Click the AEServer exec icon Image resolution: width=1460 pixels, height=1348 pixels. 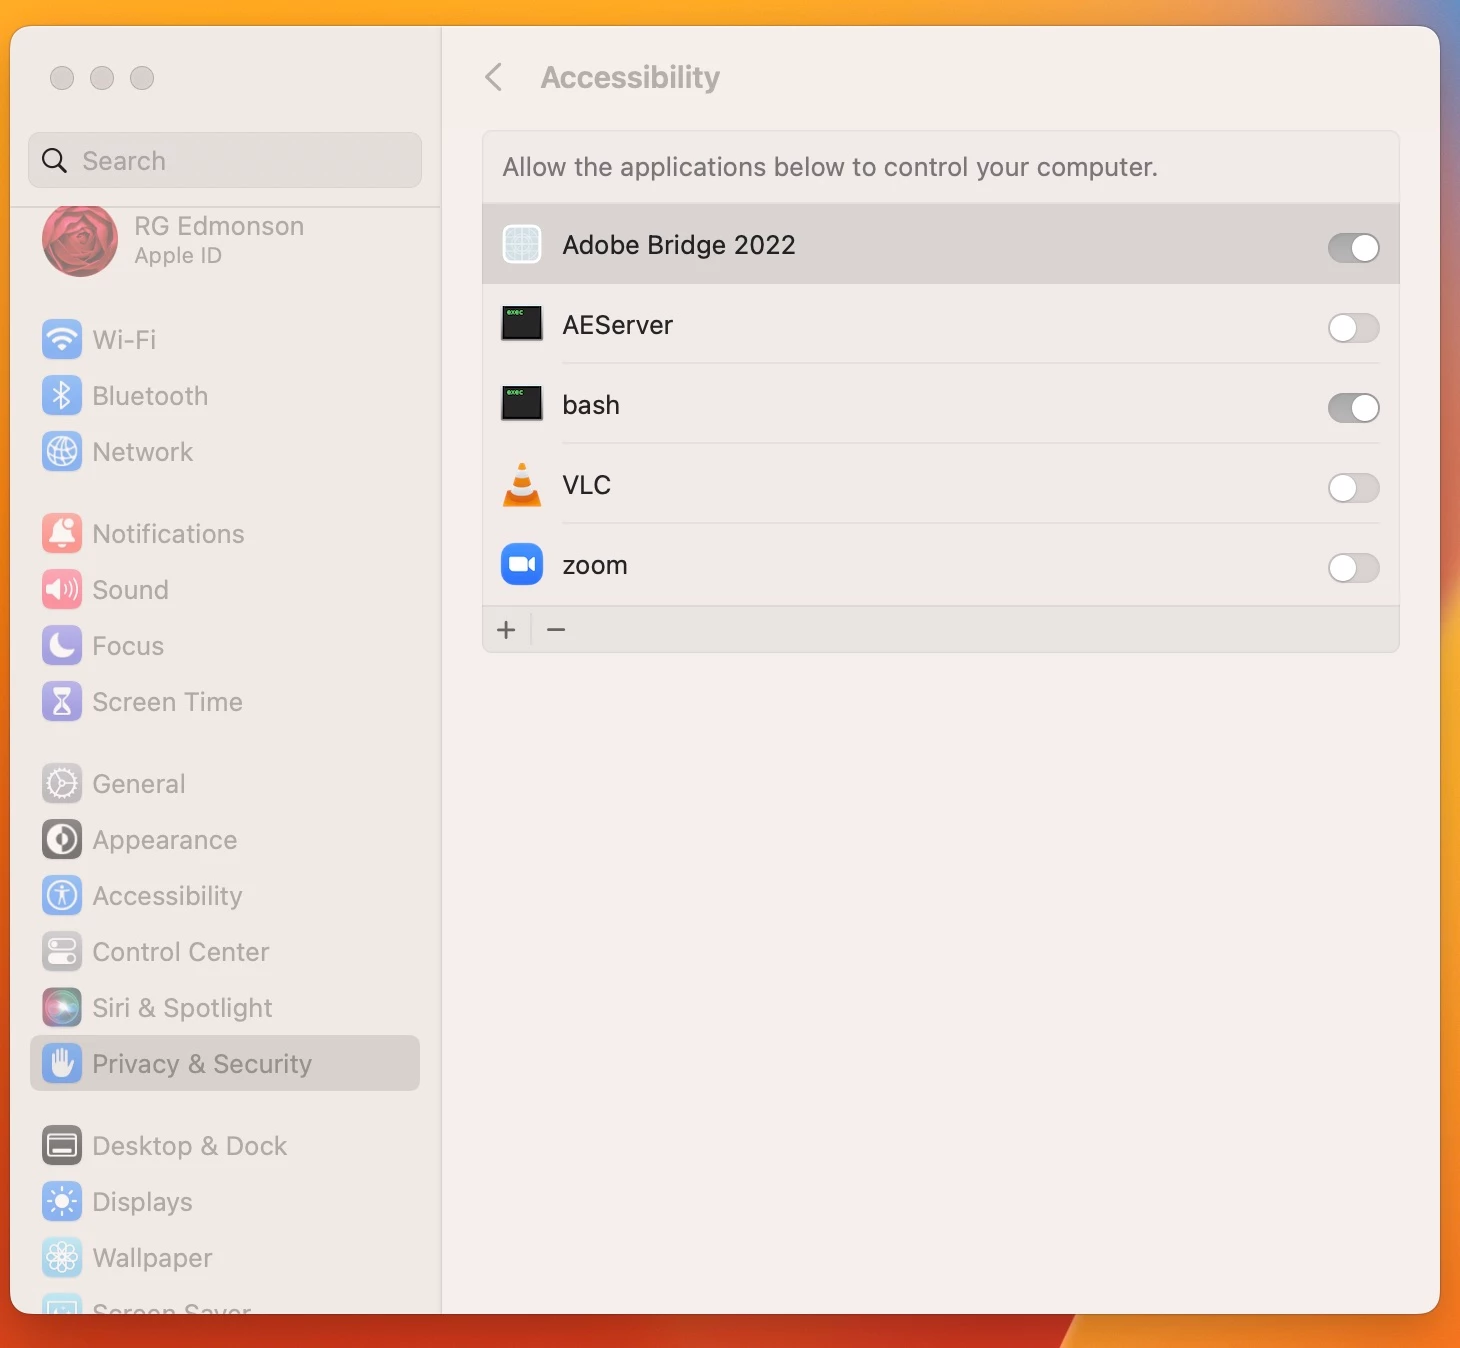point(522,324)
